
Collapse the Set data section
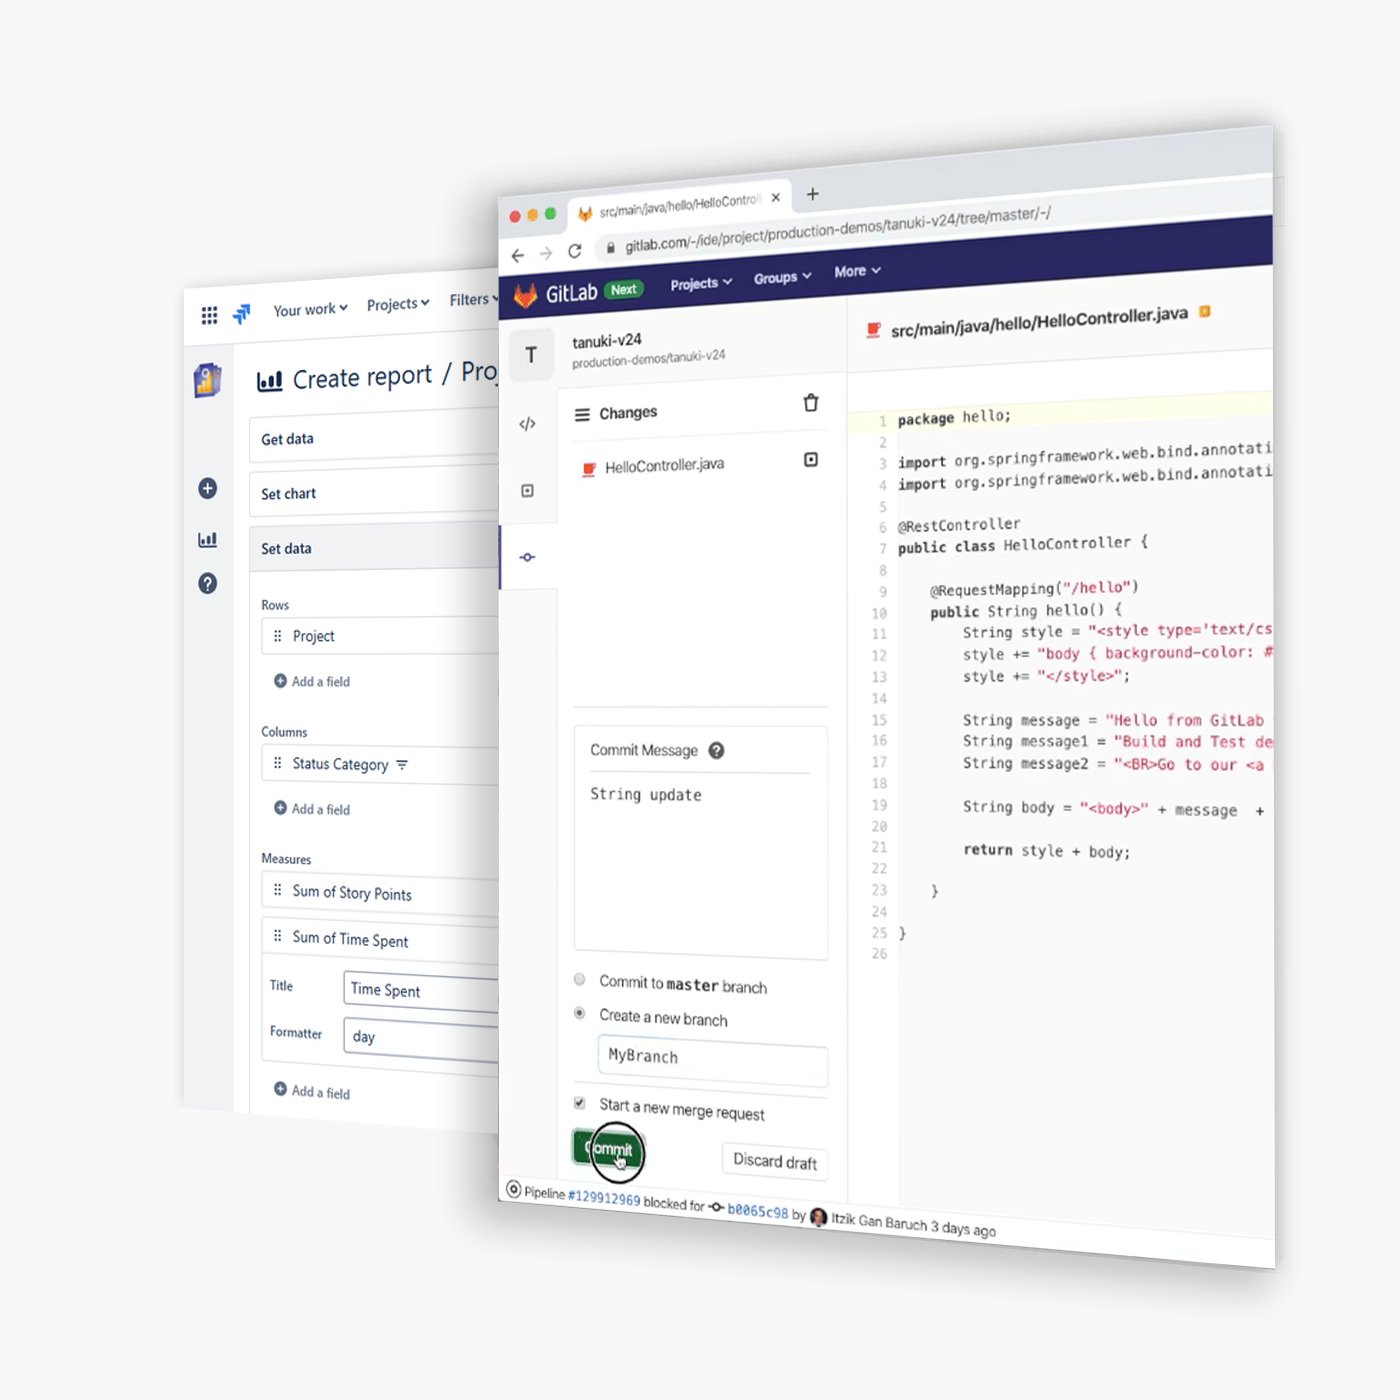tap(374, 548)
